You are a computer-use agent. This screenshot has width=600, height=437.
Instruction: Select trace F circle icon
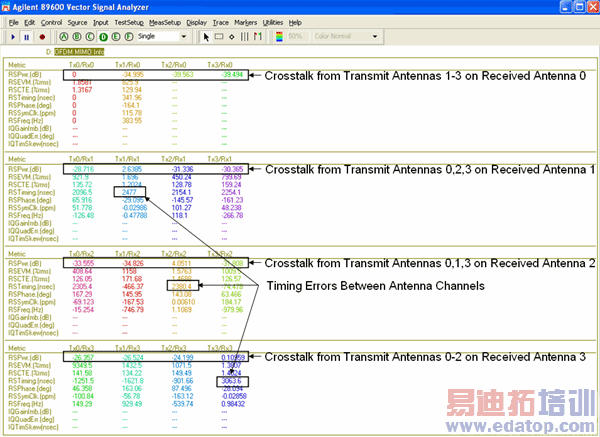pyautogui.click(x=129, y=37)
